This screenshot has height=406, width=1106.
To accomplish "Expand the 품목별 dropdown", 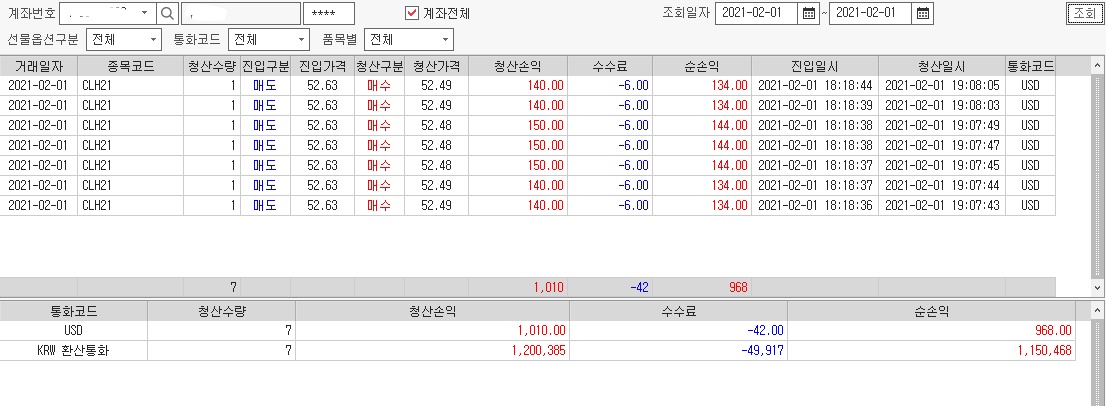I will (x=443, y=40).
